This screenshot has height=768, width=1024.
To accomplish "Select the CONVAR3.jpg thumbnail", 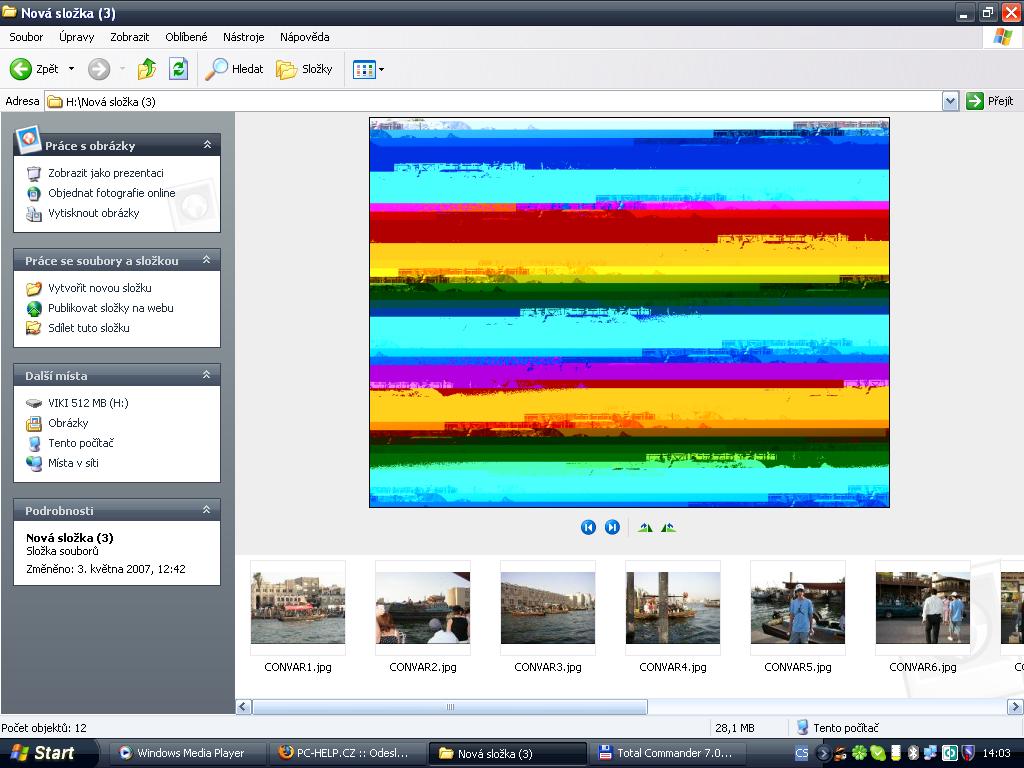I will [x=548, y=608].
